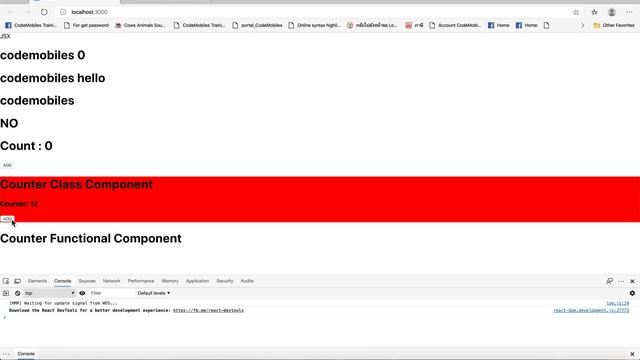The width and height of the screenshot is (640, 360).
Task: Open the Online syntax highli... bookmark
Action: (314, 25)
